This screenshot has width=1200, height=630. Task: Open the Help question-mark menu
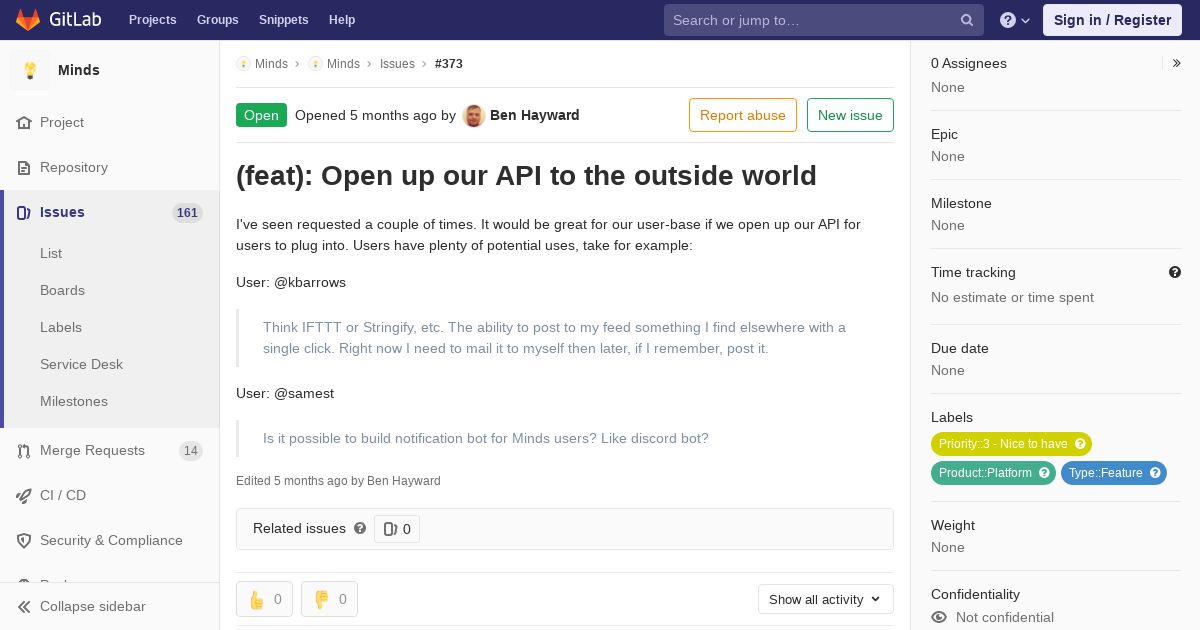point(1015,20)
